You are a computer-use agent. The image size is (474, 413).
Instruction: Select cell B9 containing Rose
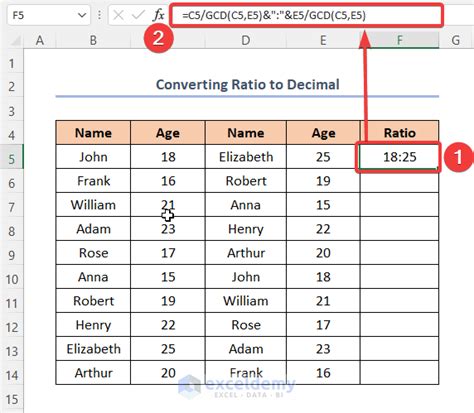(x=93, y=253)
